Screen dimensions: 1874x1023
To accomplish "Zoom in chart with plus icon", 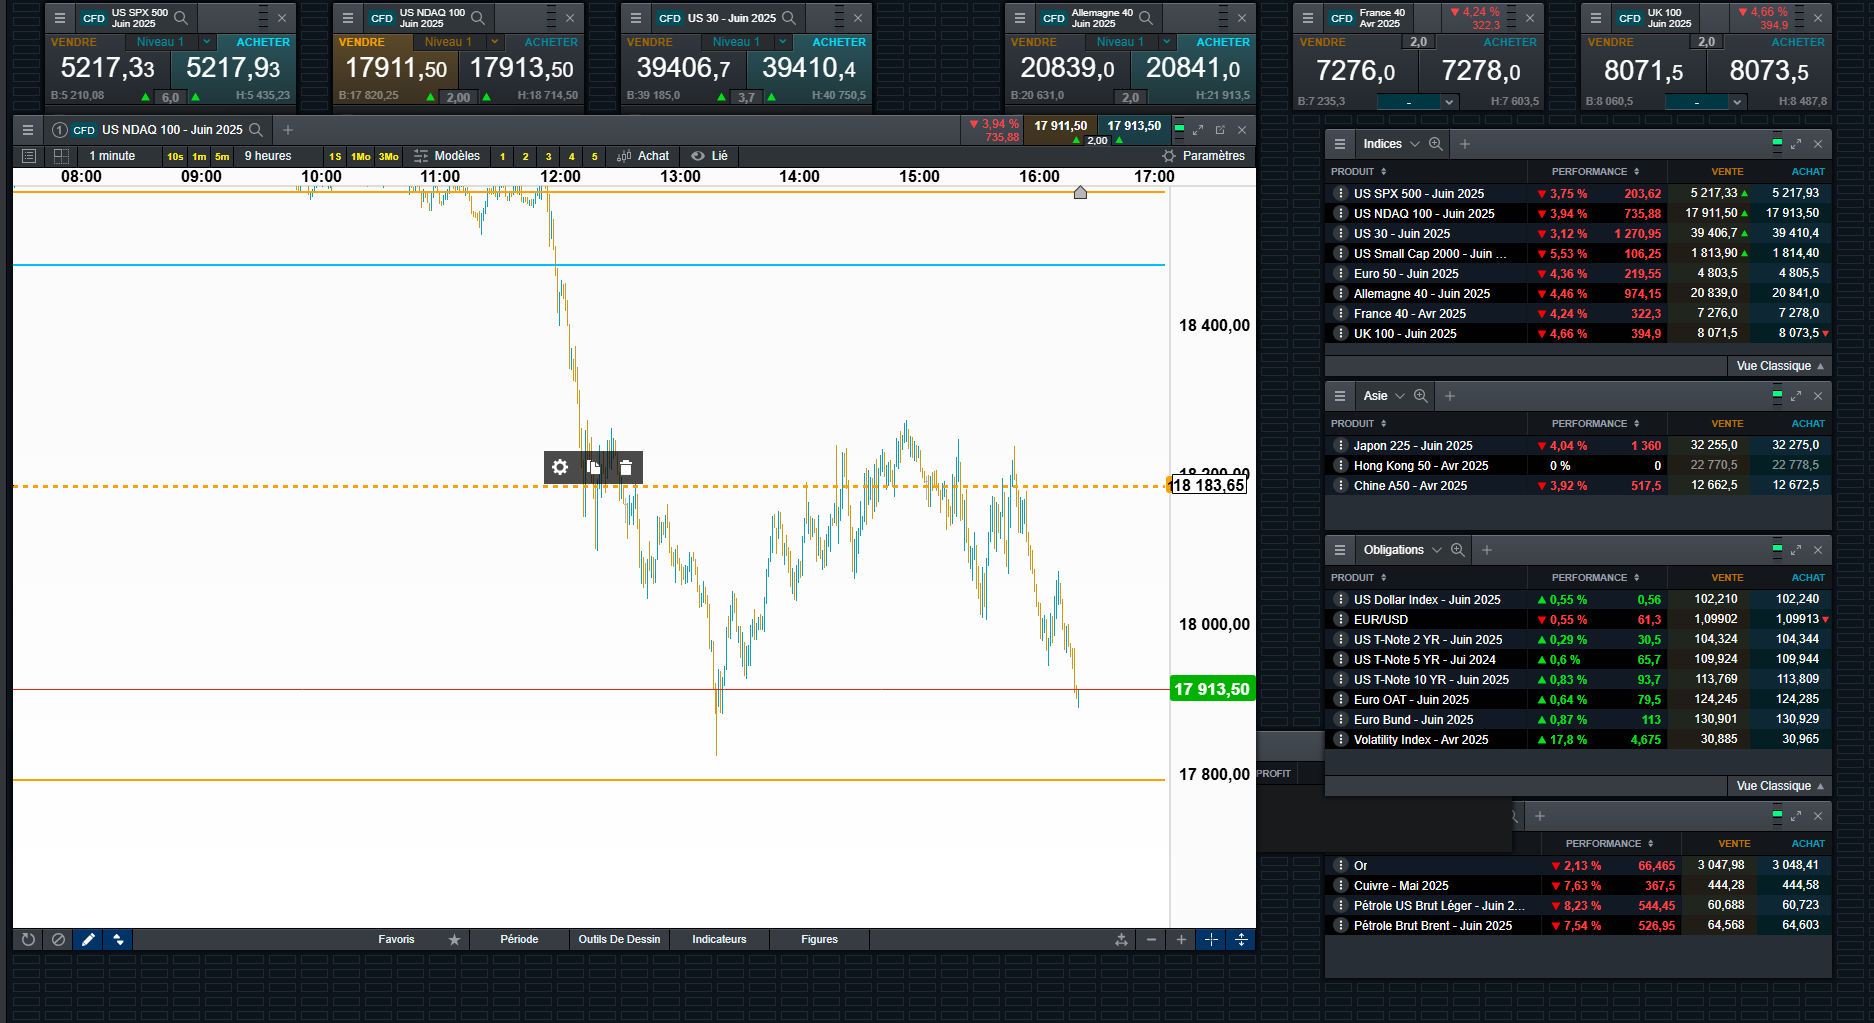I will [x=1181, y=939].
